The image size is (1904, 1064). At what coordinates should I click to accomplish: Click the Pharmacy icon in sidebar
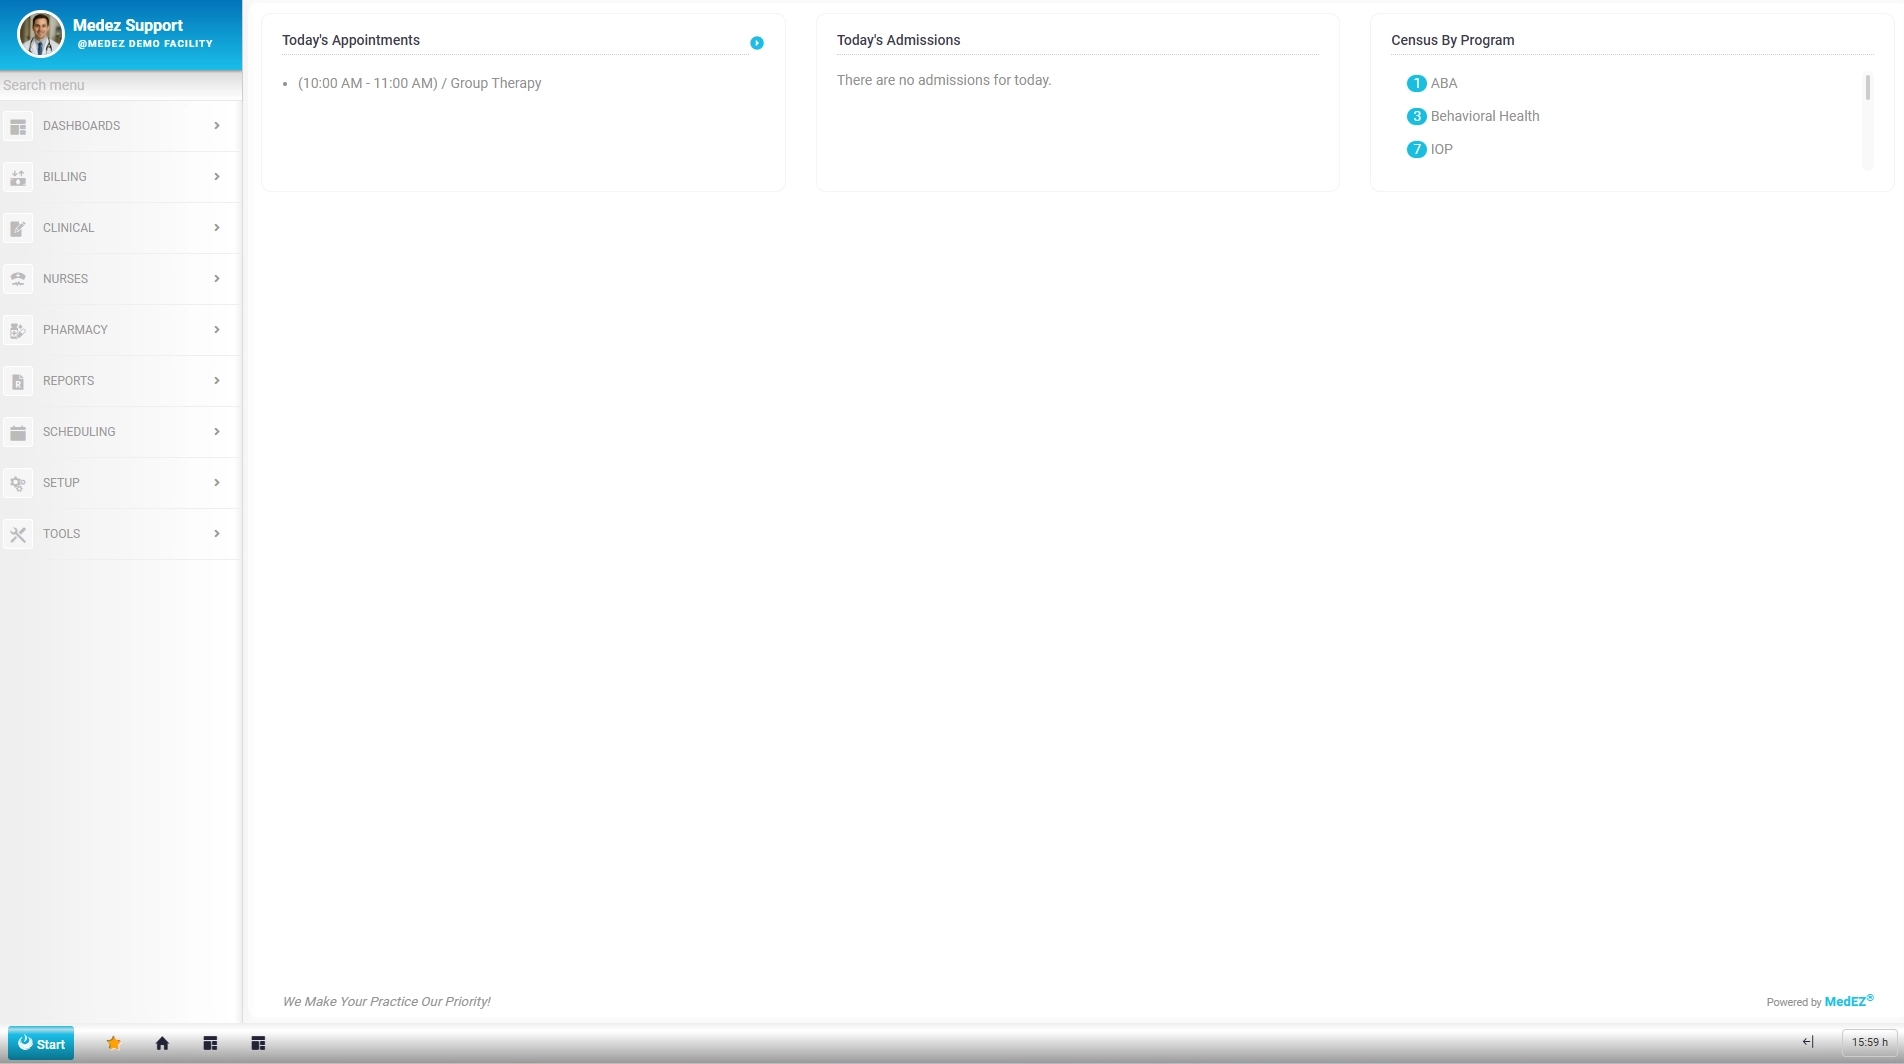18,330
